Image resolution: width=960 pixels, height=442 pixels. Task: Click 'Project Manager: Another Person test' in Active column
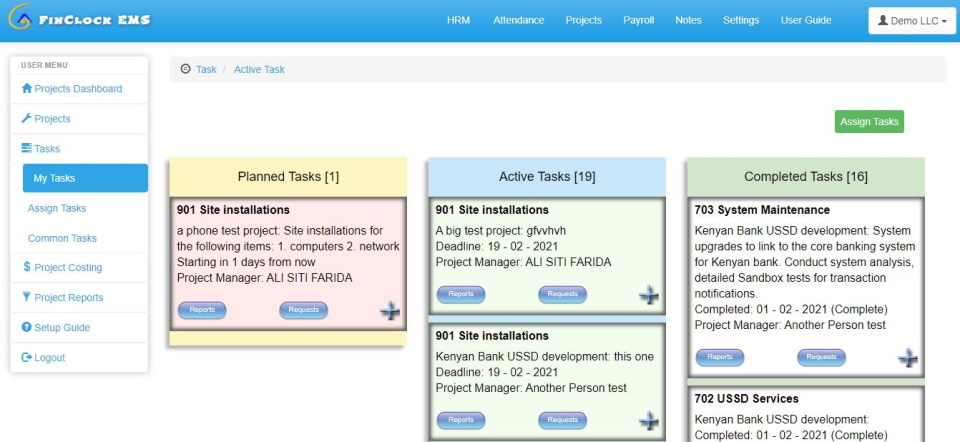(x=531, y=388)
